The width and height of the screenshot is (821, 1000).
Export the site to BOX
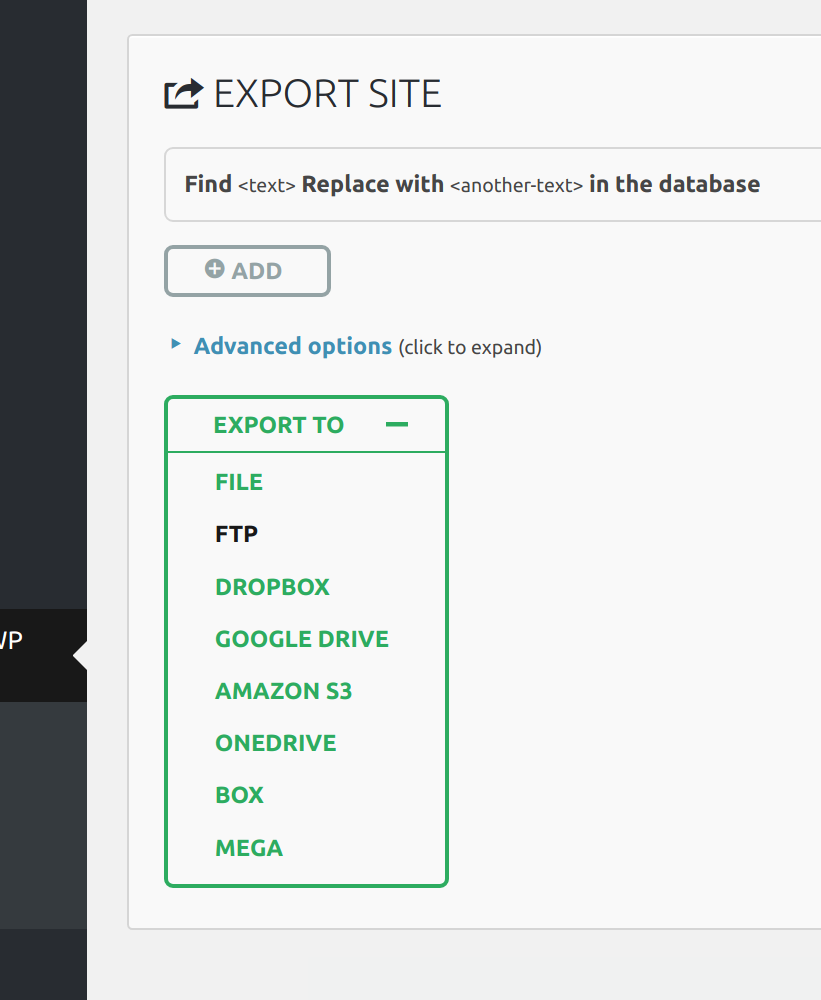pos(240,795)
